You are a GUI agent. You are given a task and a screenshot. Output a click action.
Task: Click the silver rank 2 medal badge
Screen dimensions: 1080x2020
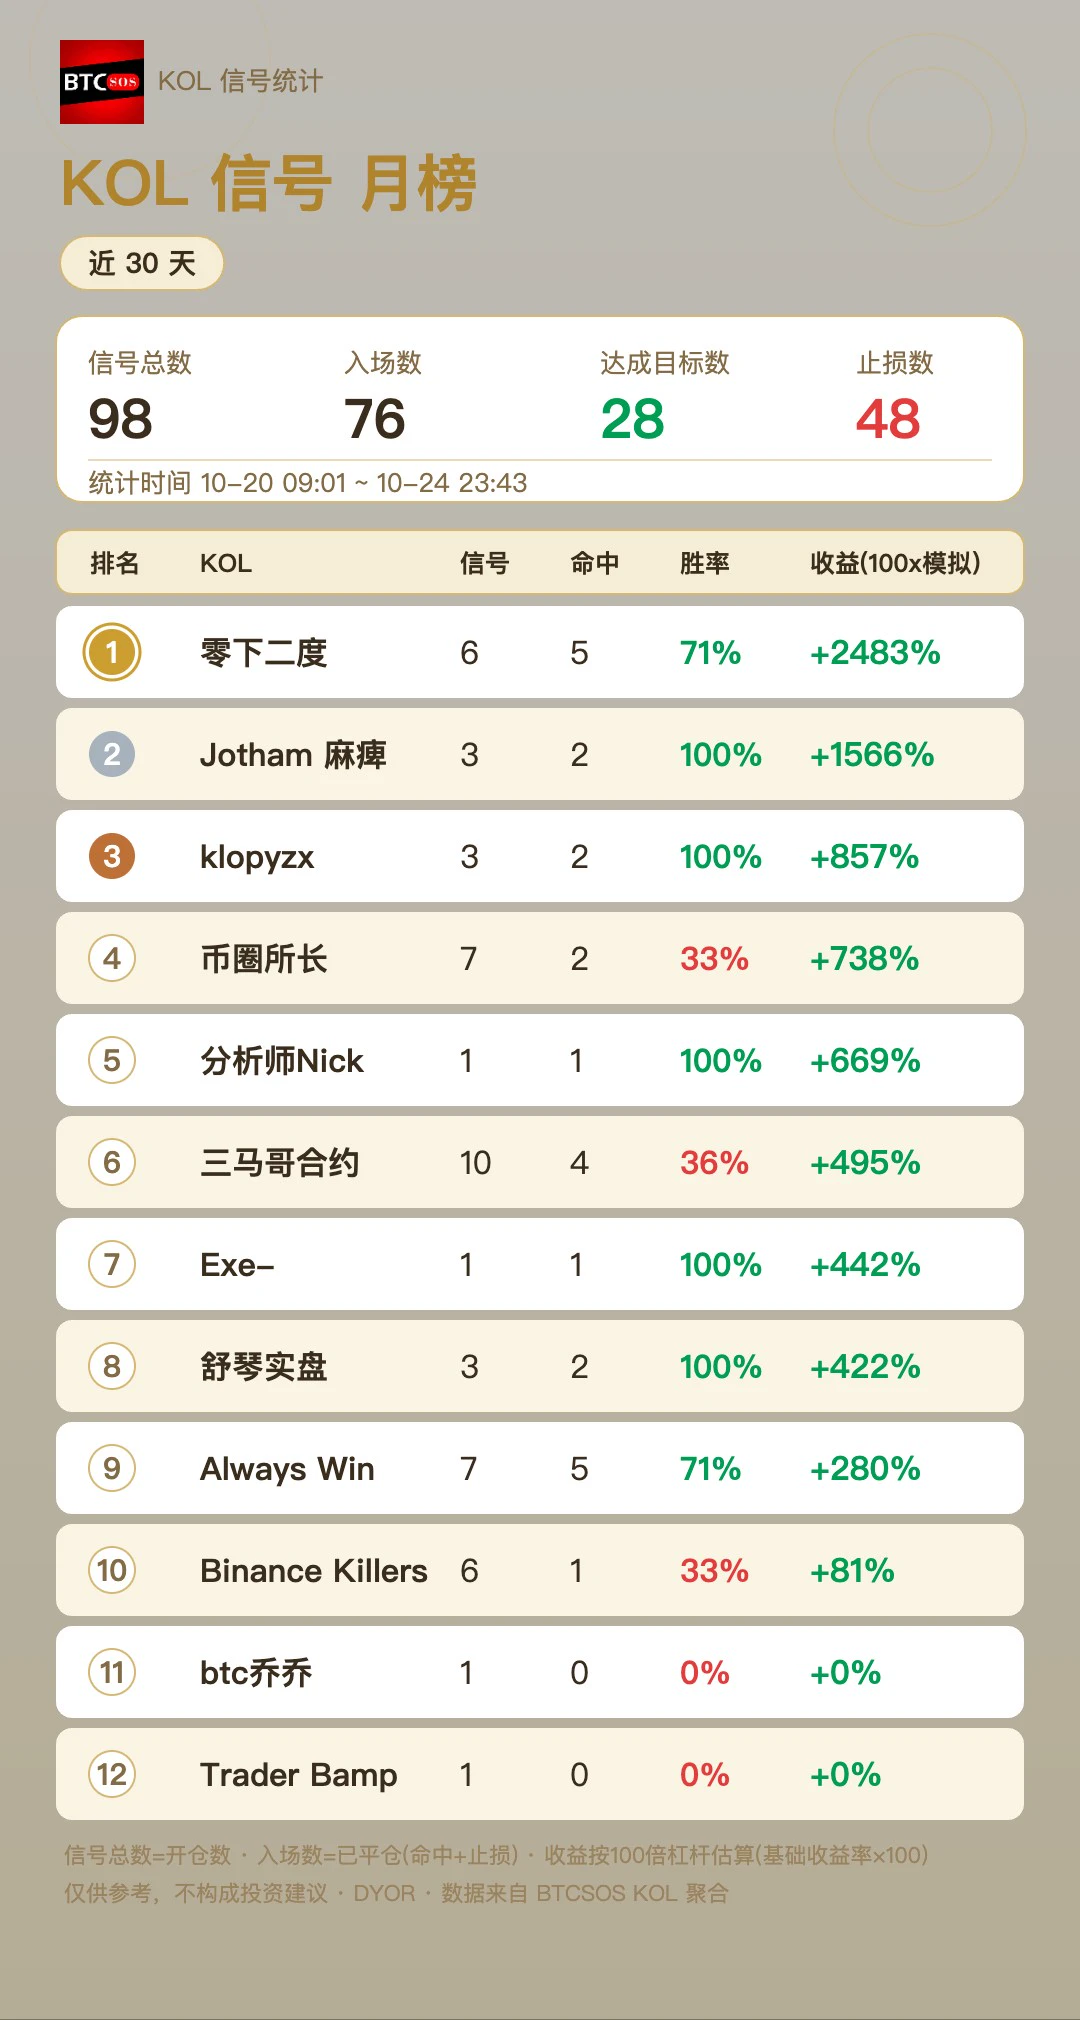(112, 754)
